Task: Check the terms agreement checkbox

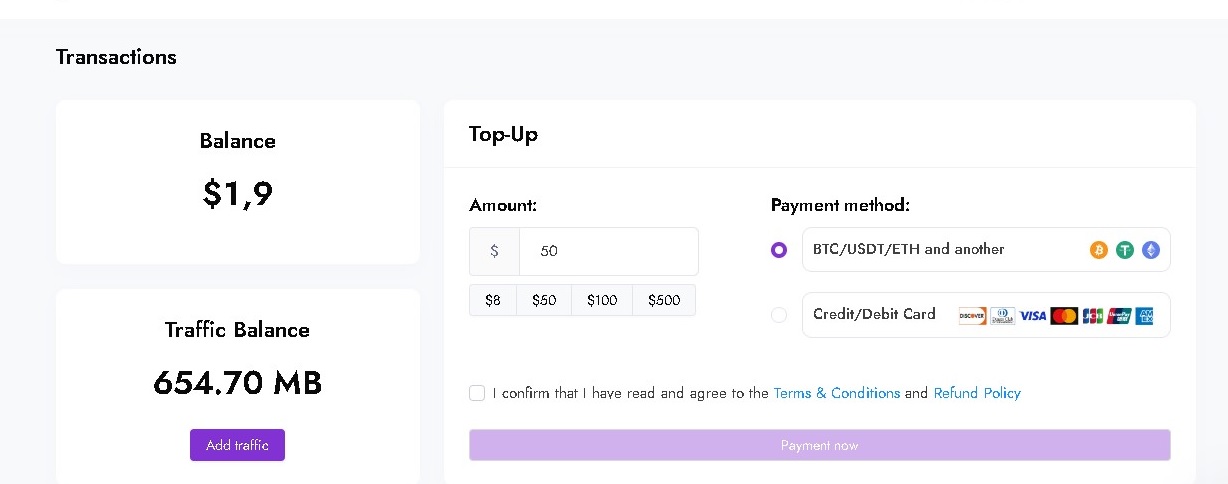Action: [477, 393]
